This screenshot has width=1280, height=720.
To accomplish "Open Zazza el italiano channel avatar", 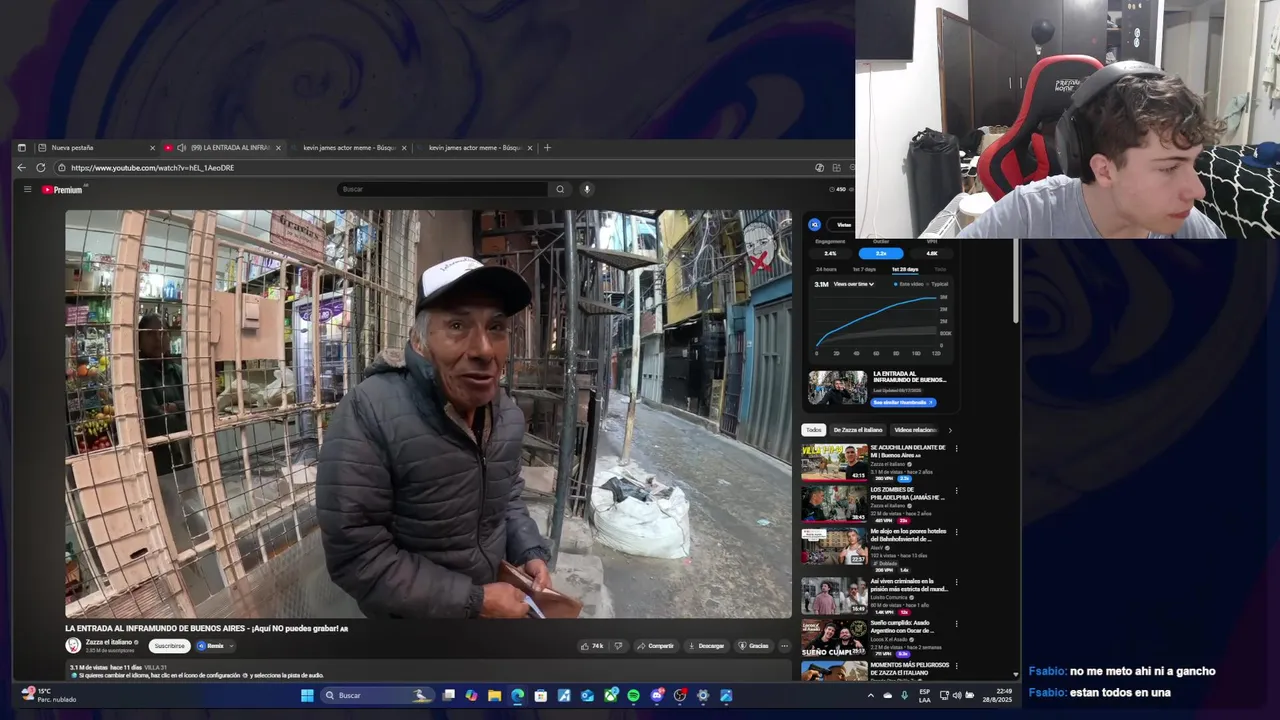I will click(73, 646).
